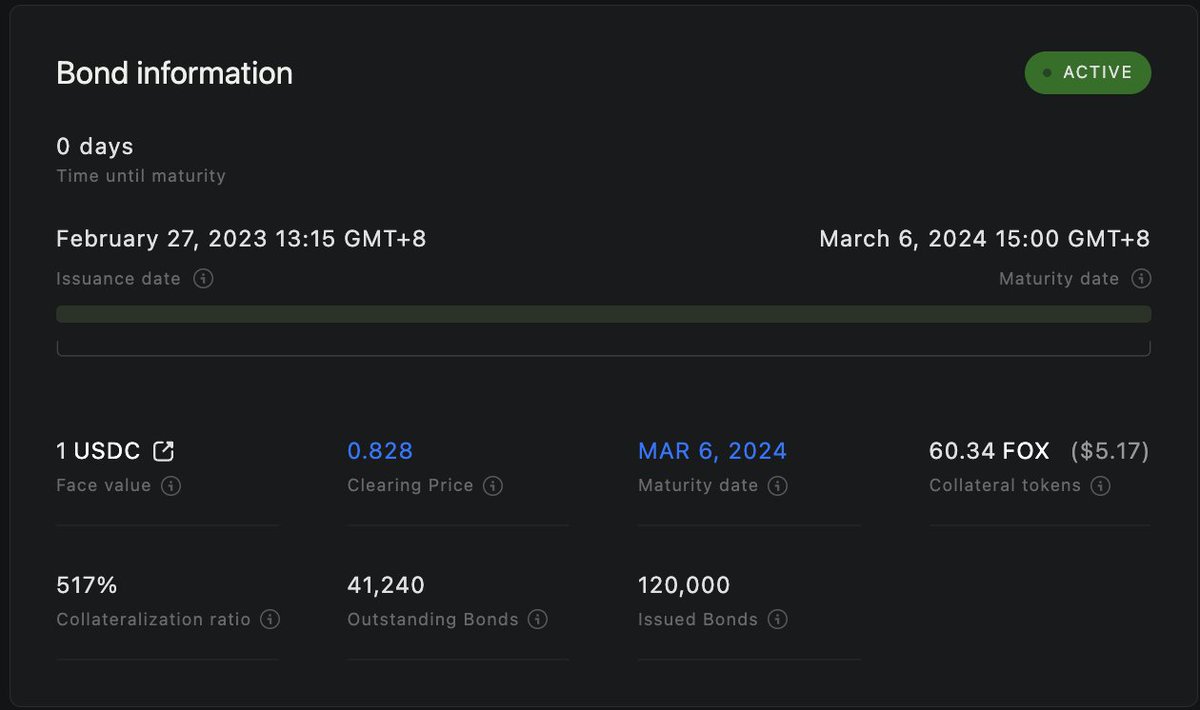The image size is (1200, 710).
Task: Click the 41,240 outstanding bonds value
Action: click(386, 585)
